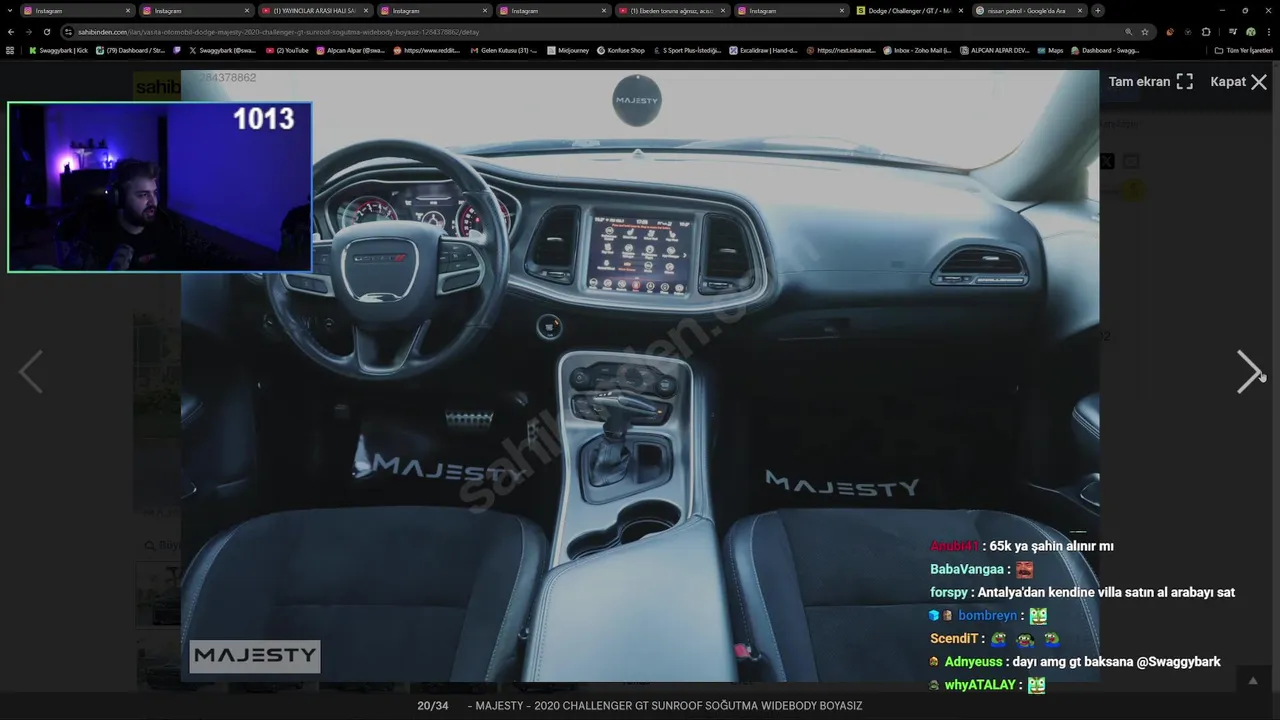Open the S Sport Plus bookmark
The image size is (1280, 720).
[x=687, y=50]
